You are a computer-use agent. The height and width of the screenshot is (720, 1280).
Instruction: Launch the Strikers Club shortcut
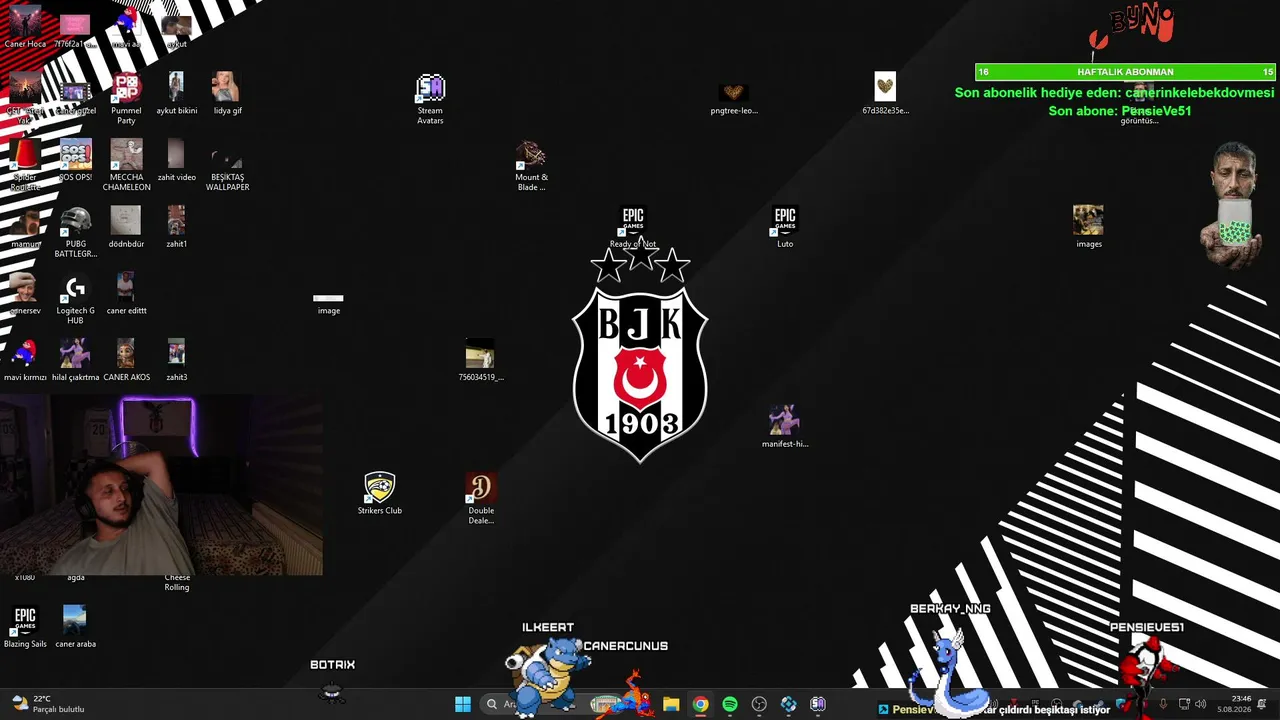[380, 494]
